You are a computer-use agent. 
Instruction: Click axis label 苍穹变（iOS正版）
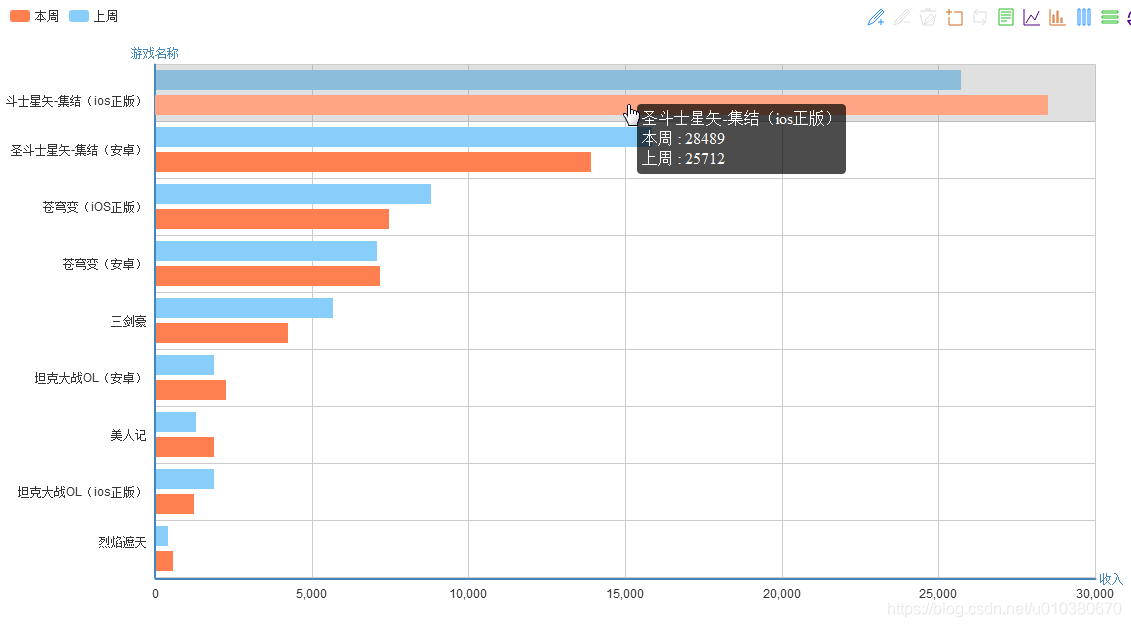pos(92,207)
